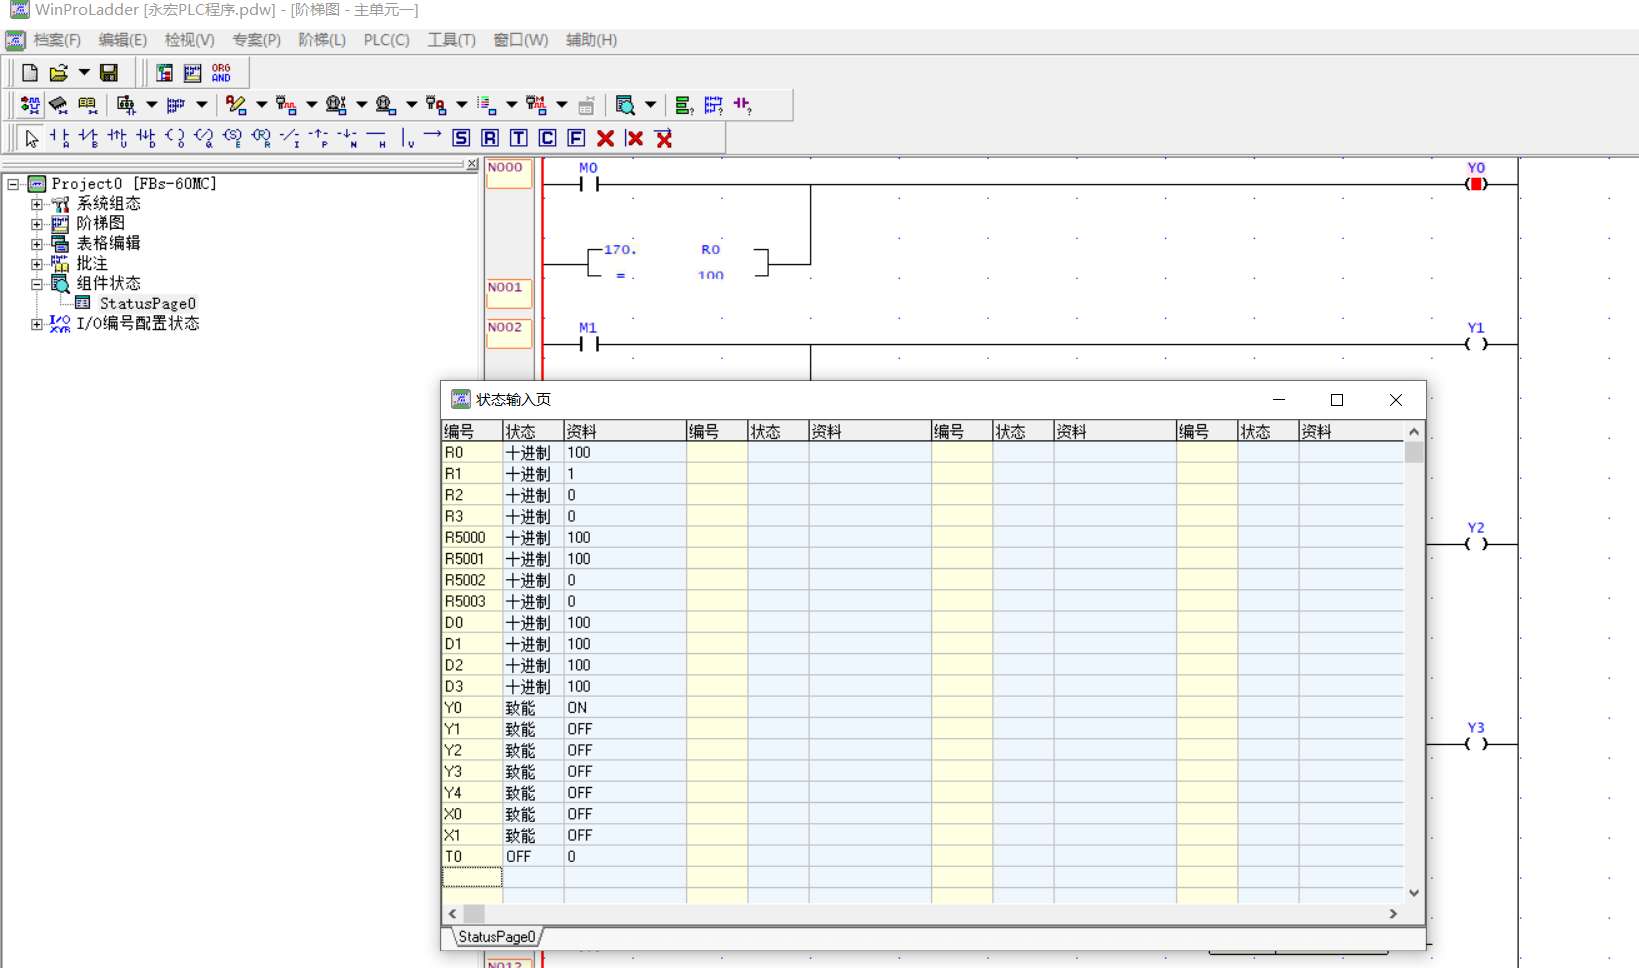Expand the 系统组态 tree node
Viewport: 1639px width, 968px height.
37,204
